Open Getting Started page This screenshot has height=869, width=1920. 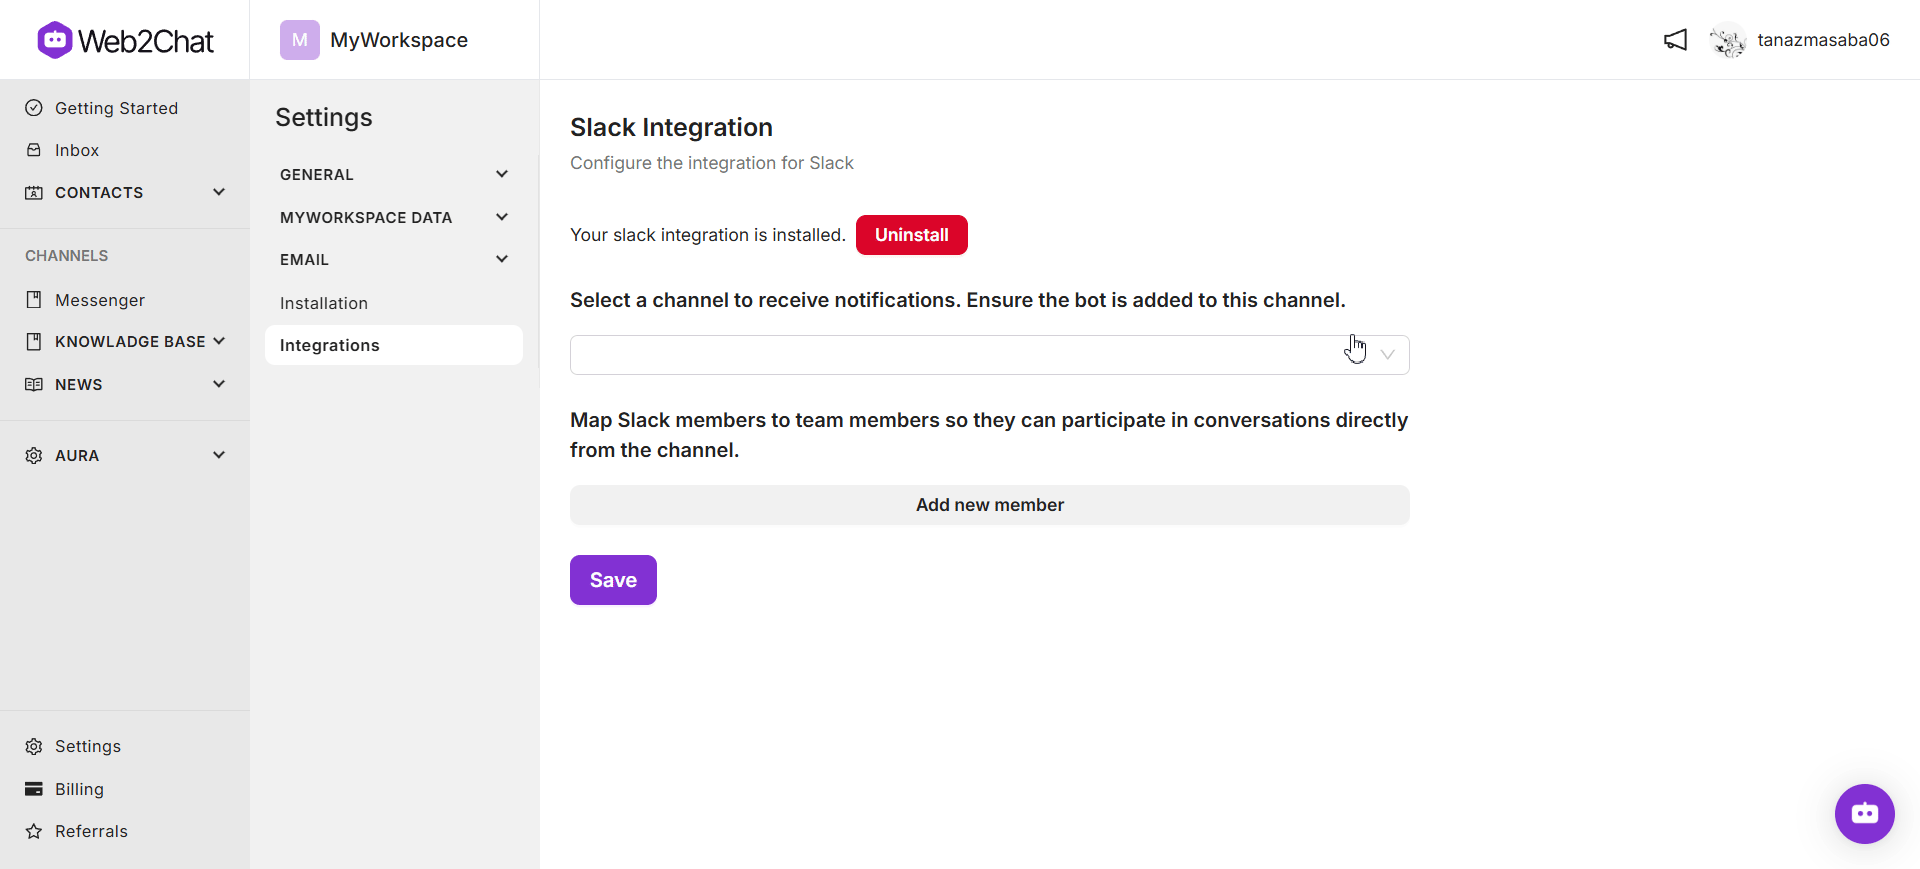(x=116, y=108)
